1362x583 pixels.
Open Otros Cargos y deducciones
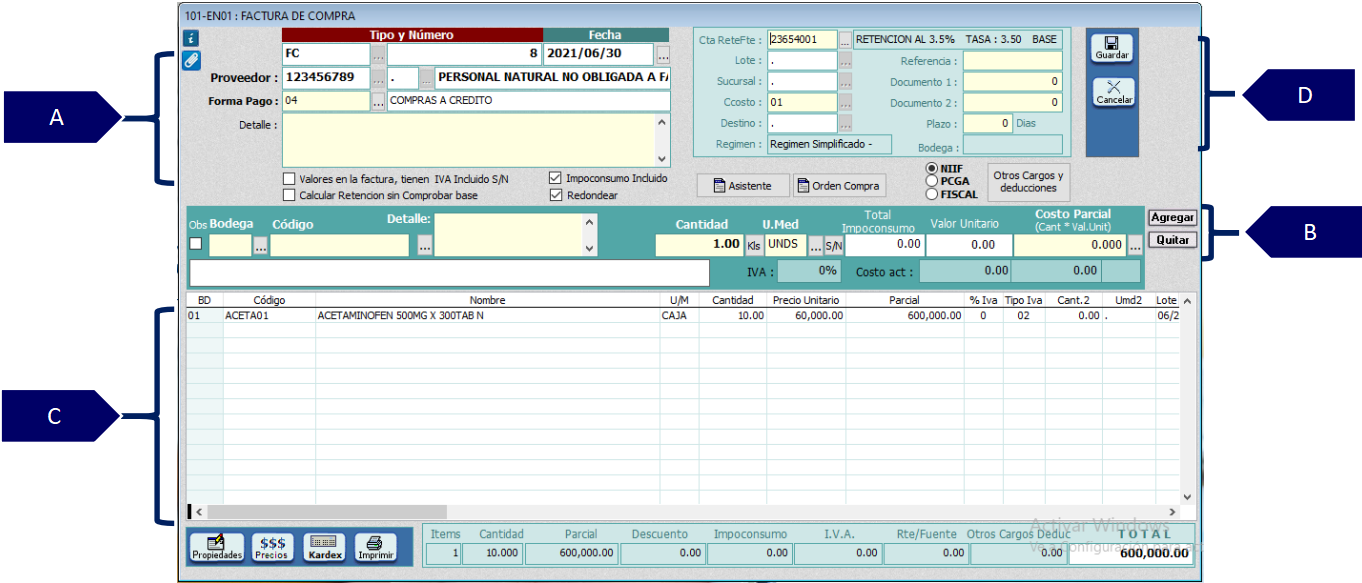1028,182
